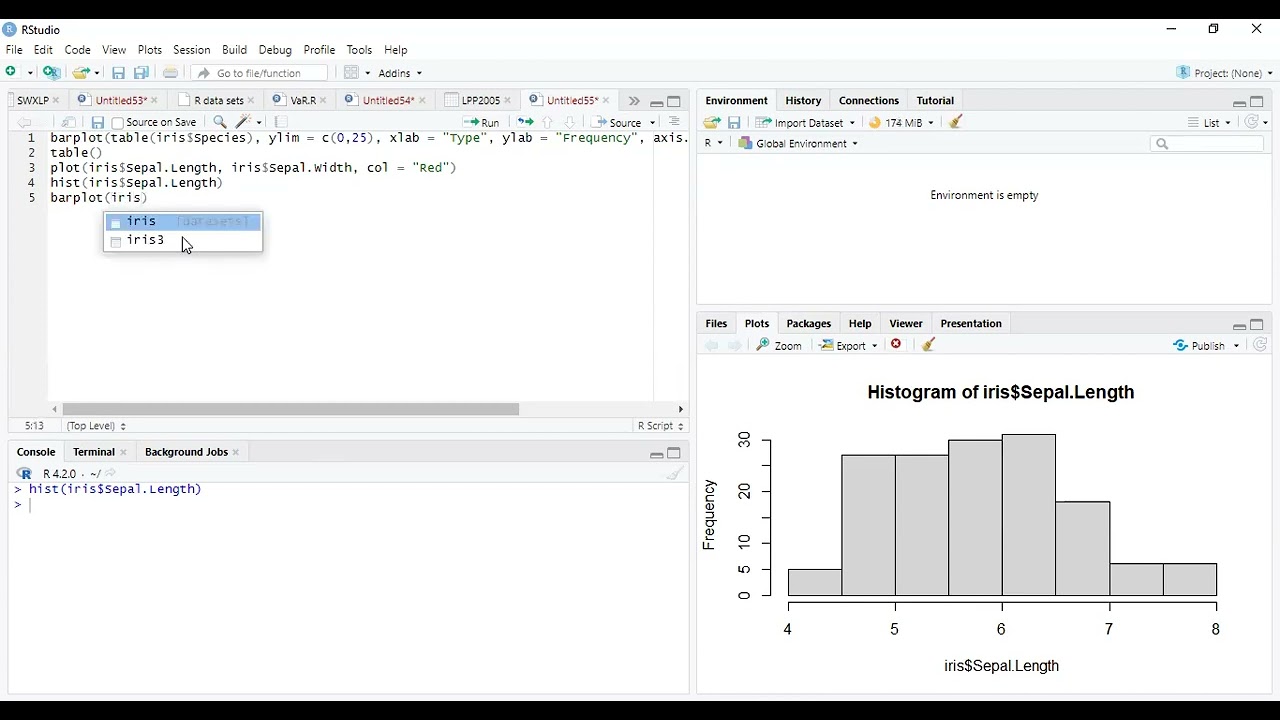This screenshot has width=1280, height=720.
Task: Expand recent files arrow beside open folder
Action: 98,73
